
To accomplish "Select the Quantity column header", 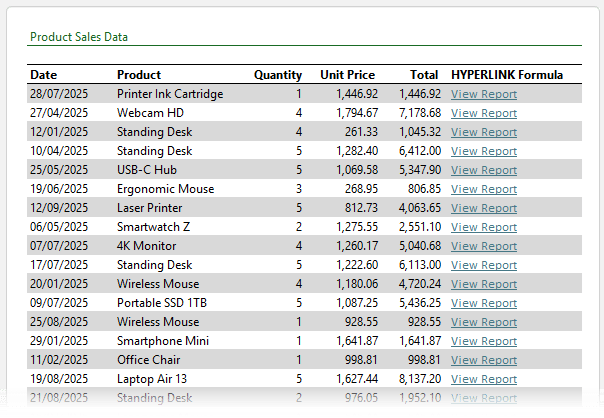I will 278,75.
